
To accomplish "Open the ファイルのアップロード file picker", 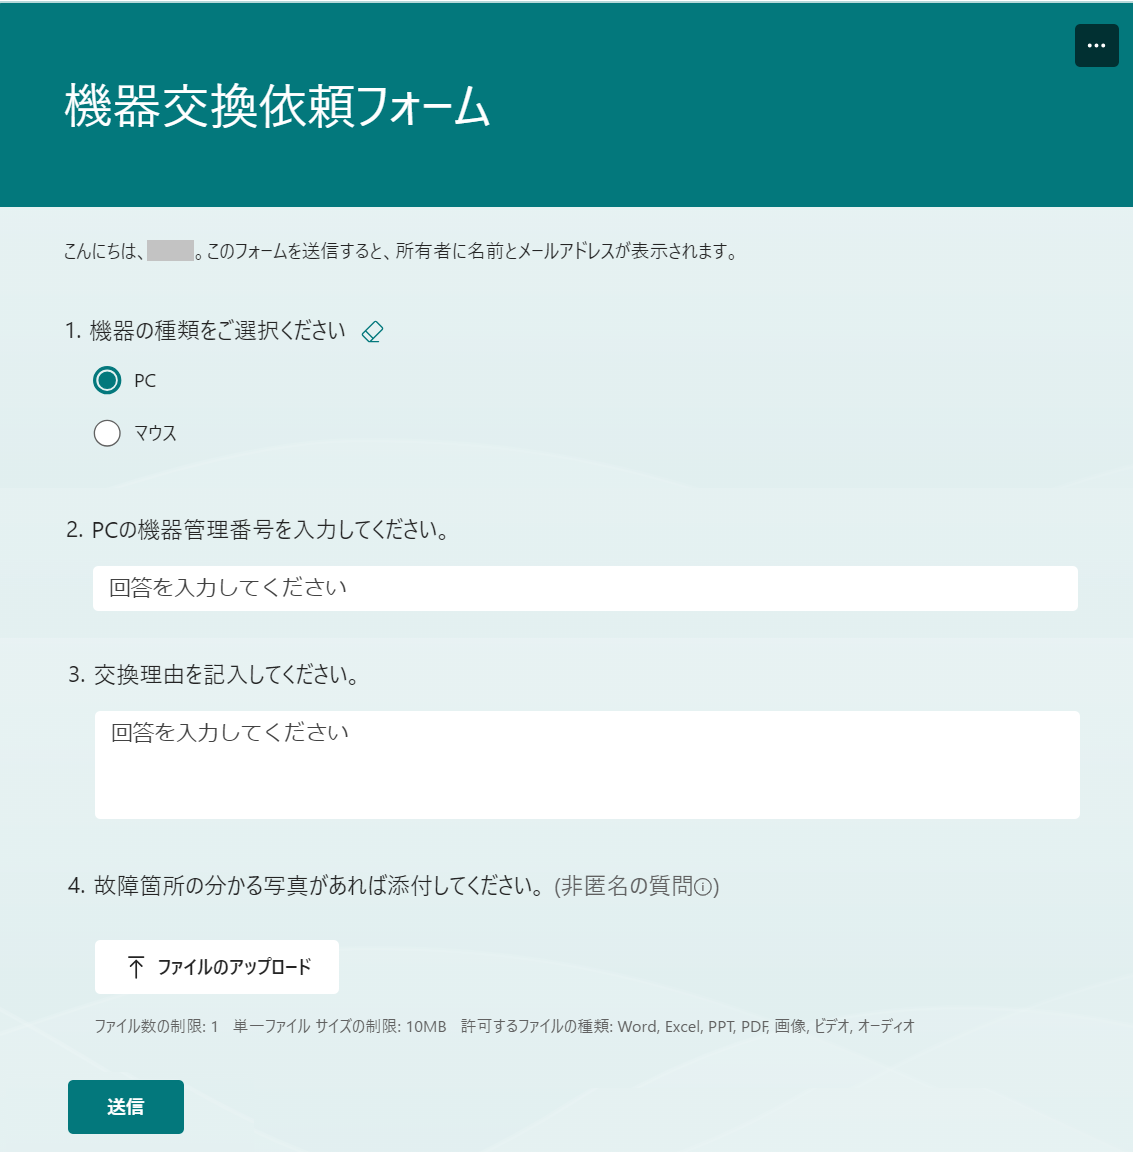I will coord(217,966).
